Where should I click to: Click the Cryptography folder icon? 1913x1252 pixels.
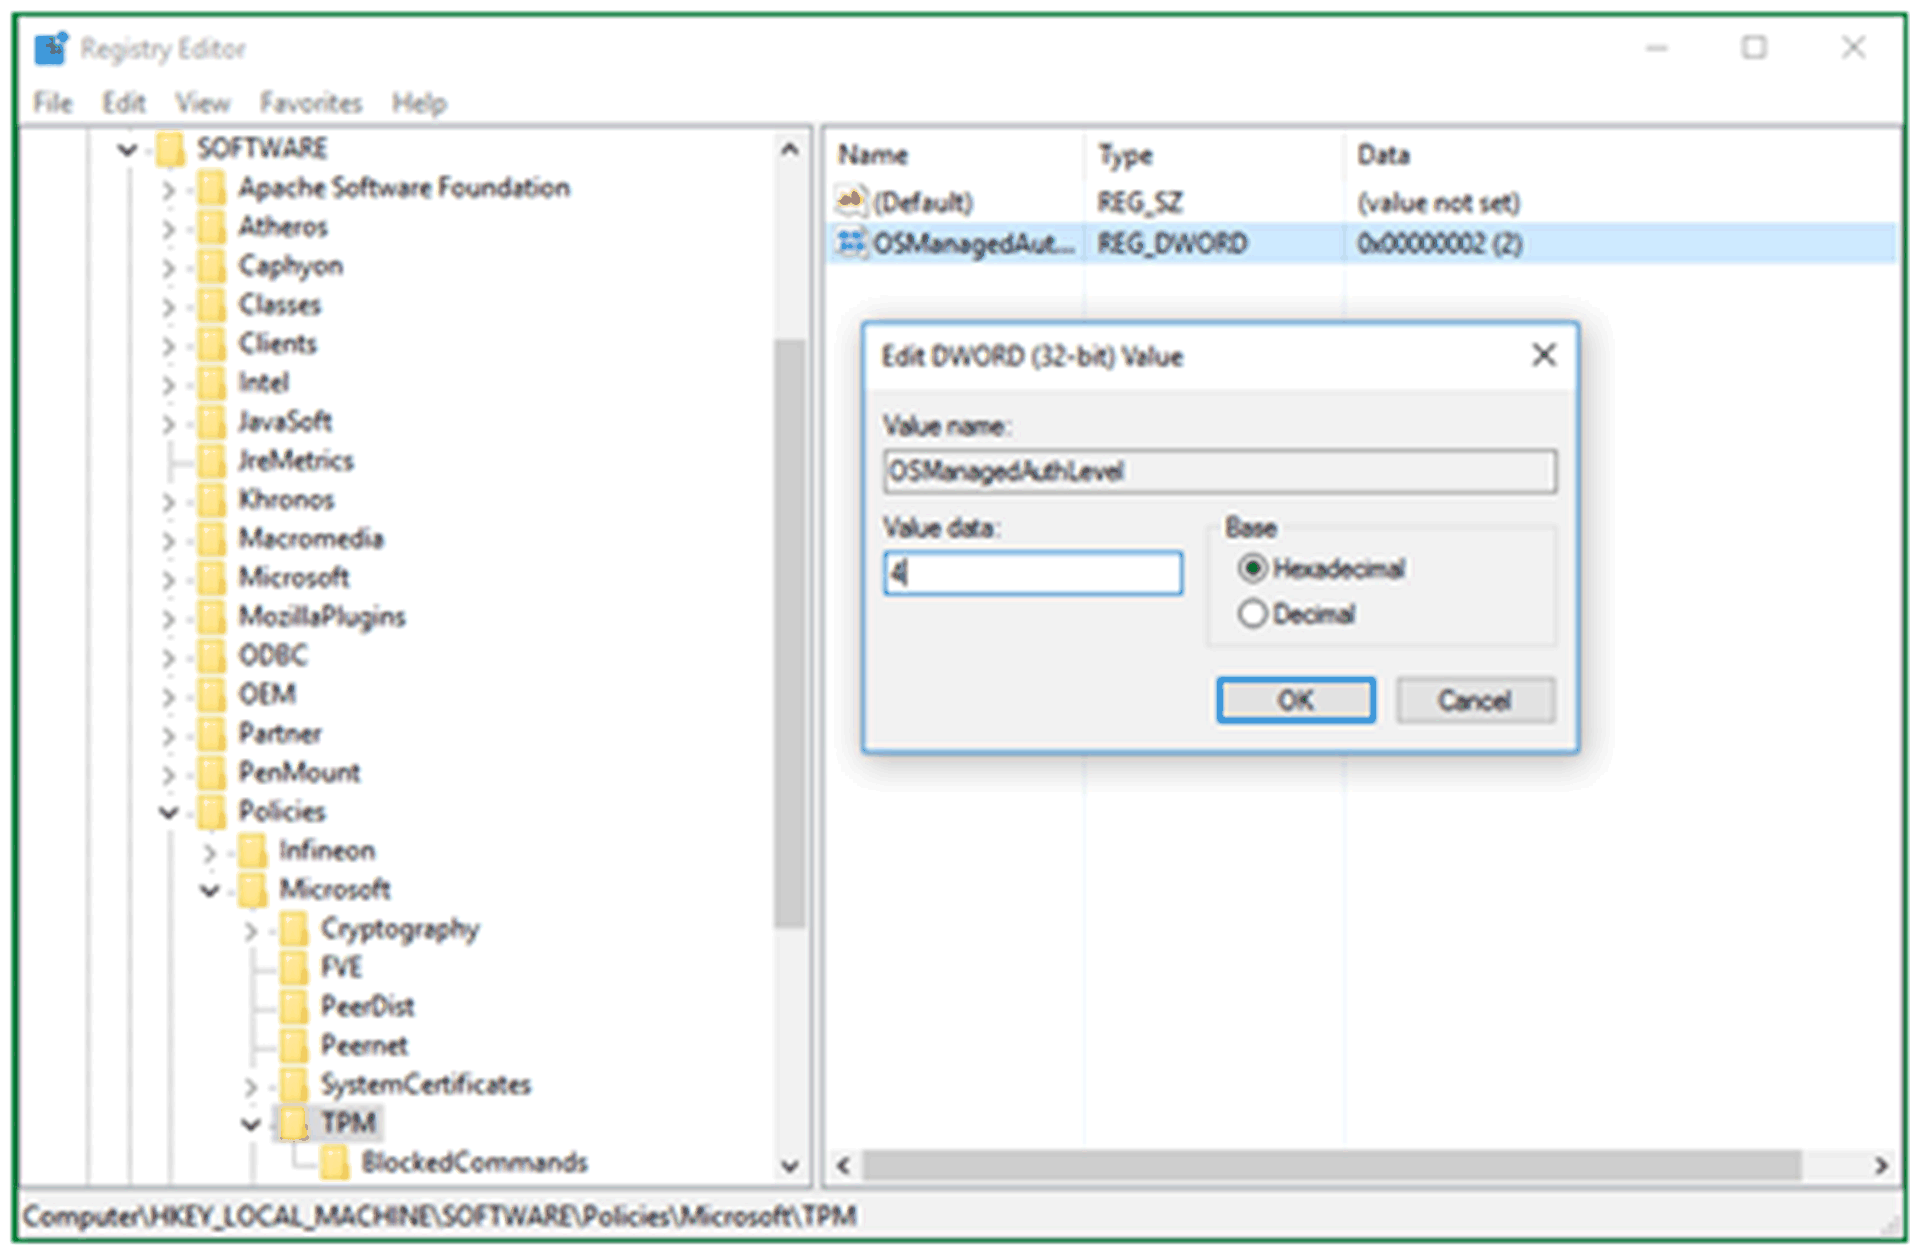(294, 929)
